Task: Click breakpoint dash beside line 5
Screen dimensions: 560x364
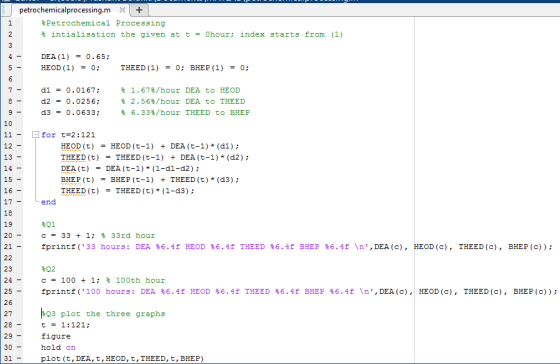Action: point(19,68)
